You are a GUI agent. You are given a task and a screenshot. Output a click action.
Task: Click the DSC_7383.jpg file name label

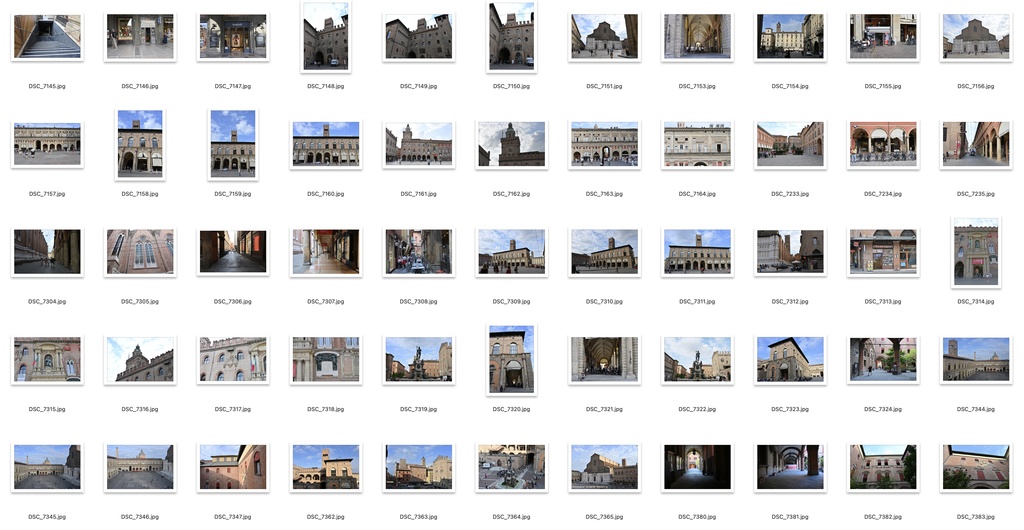[976, 517]
